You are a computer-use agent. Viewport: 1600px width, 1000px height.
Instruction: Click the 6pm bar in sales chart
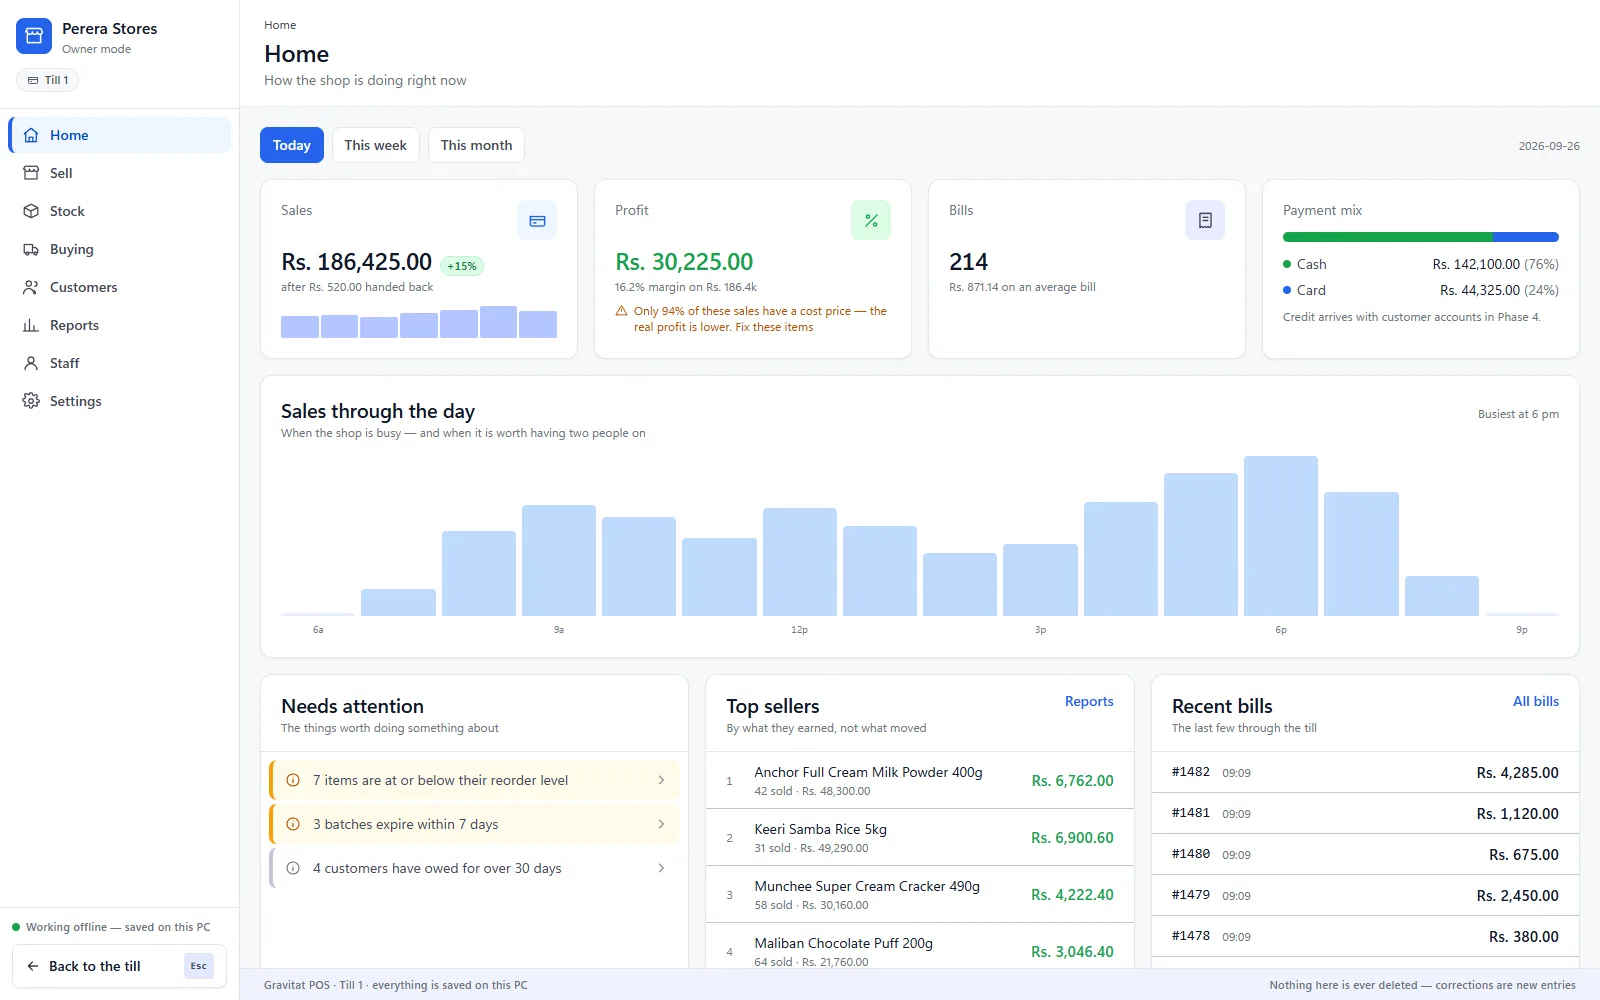1281,536
